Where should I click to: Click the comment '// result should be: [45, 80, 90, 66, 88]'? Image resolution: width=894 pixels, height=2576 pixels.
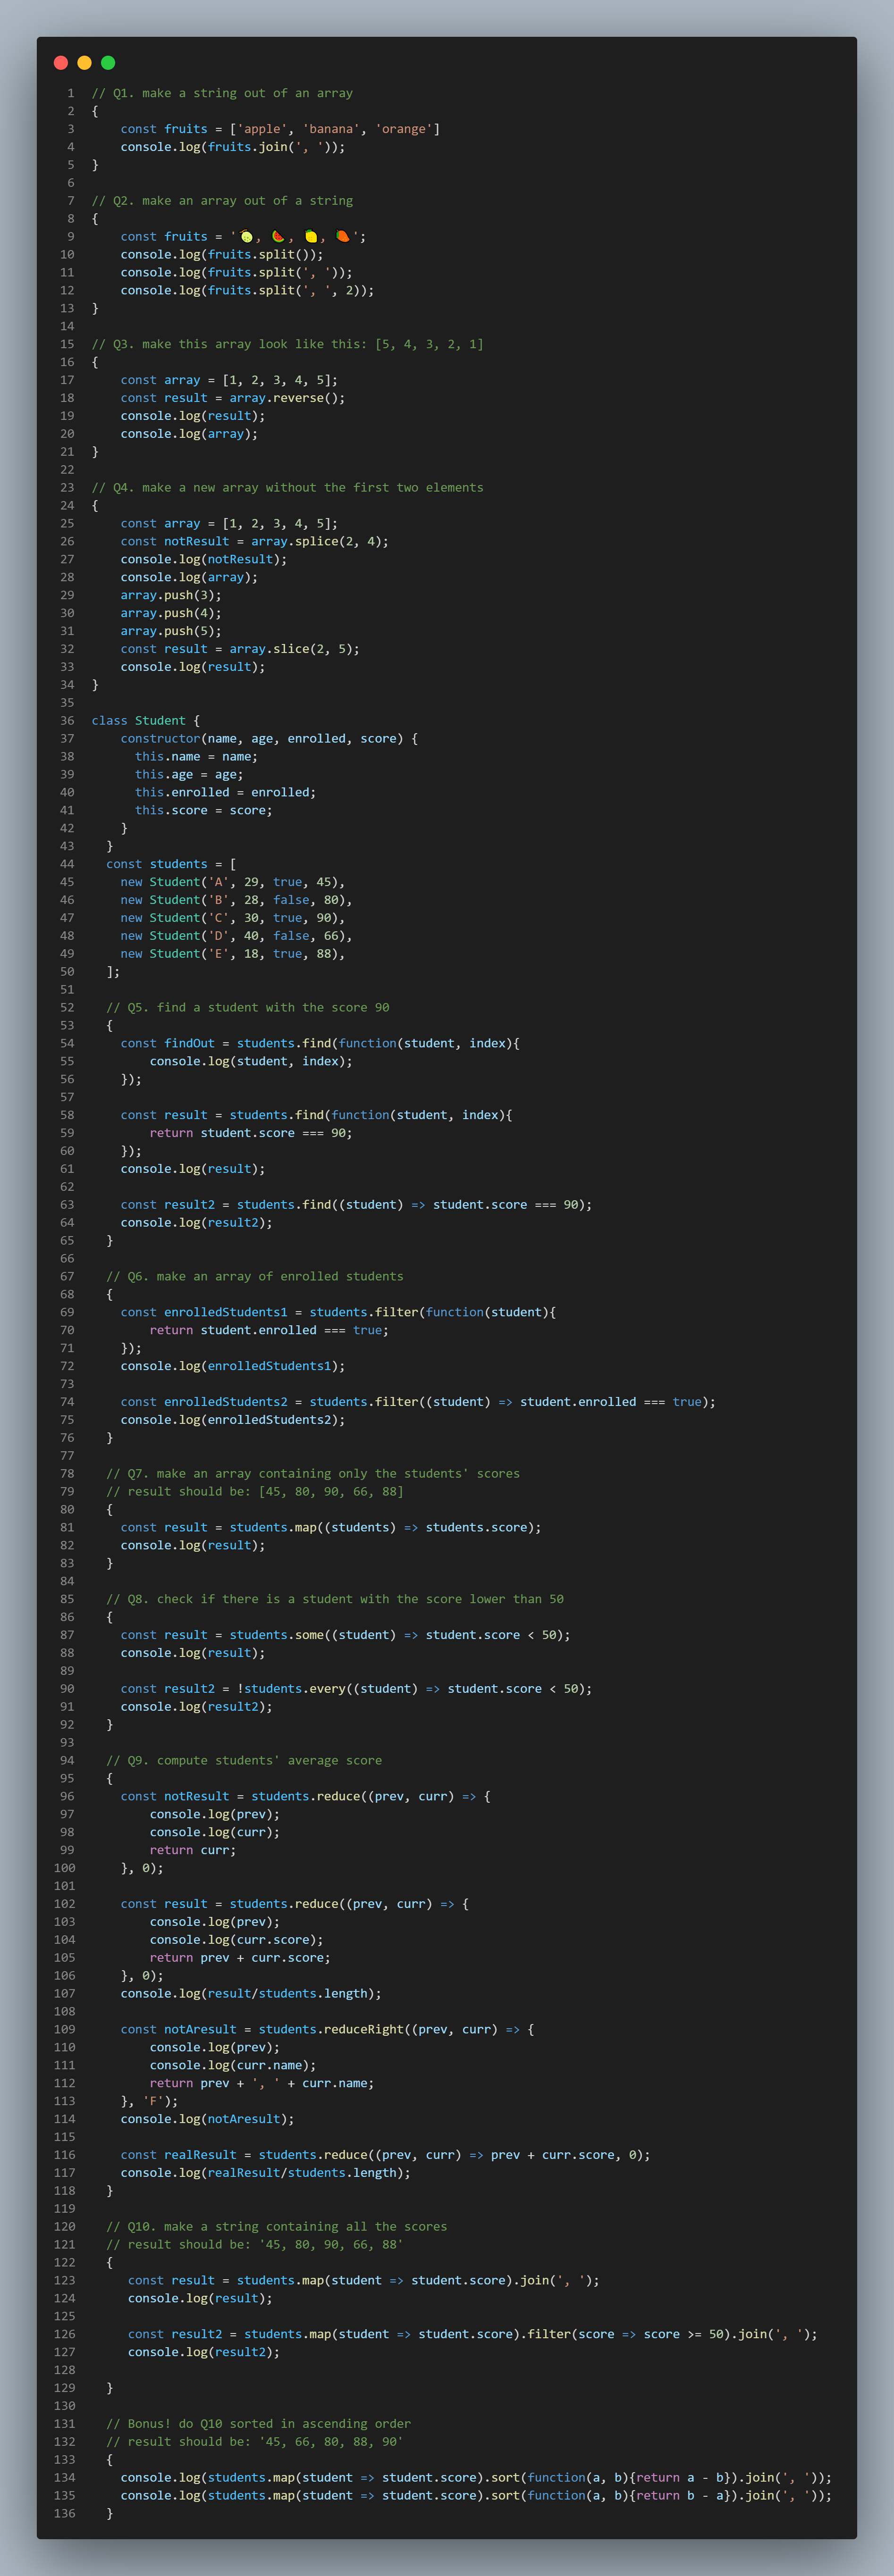[x=255, y=1492]
